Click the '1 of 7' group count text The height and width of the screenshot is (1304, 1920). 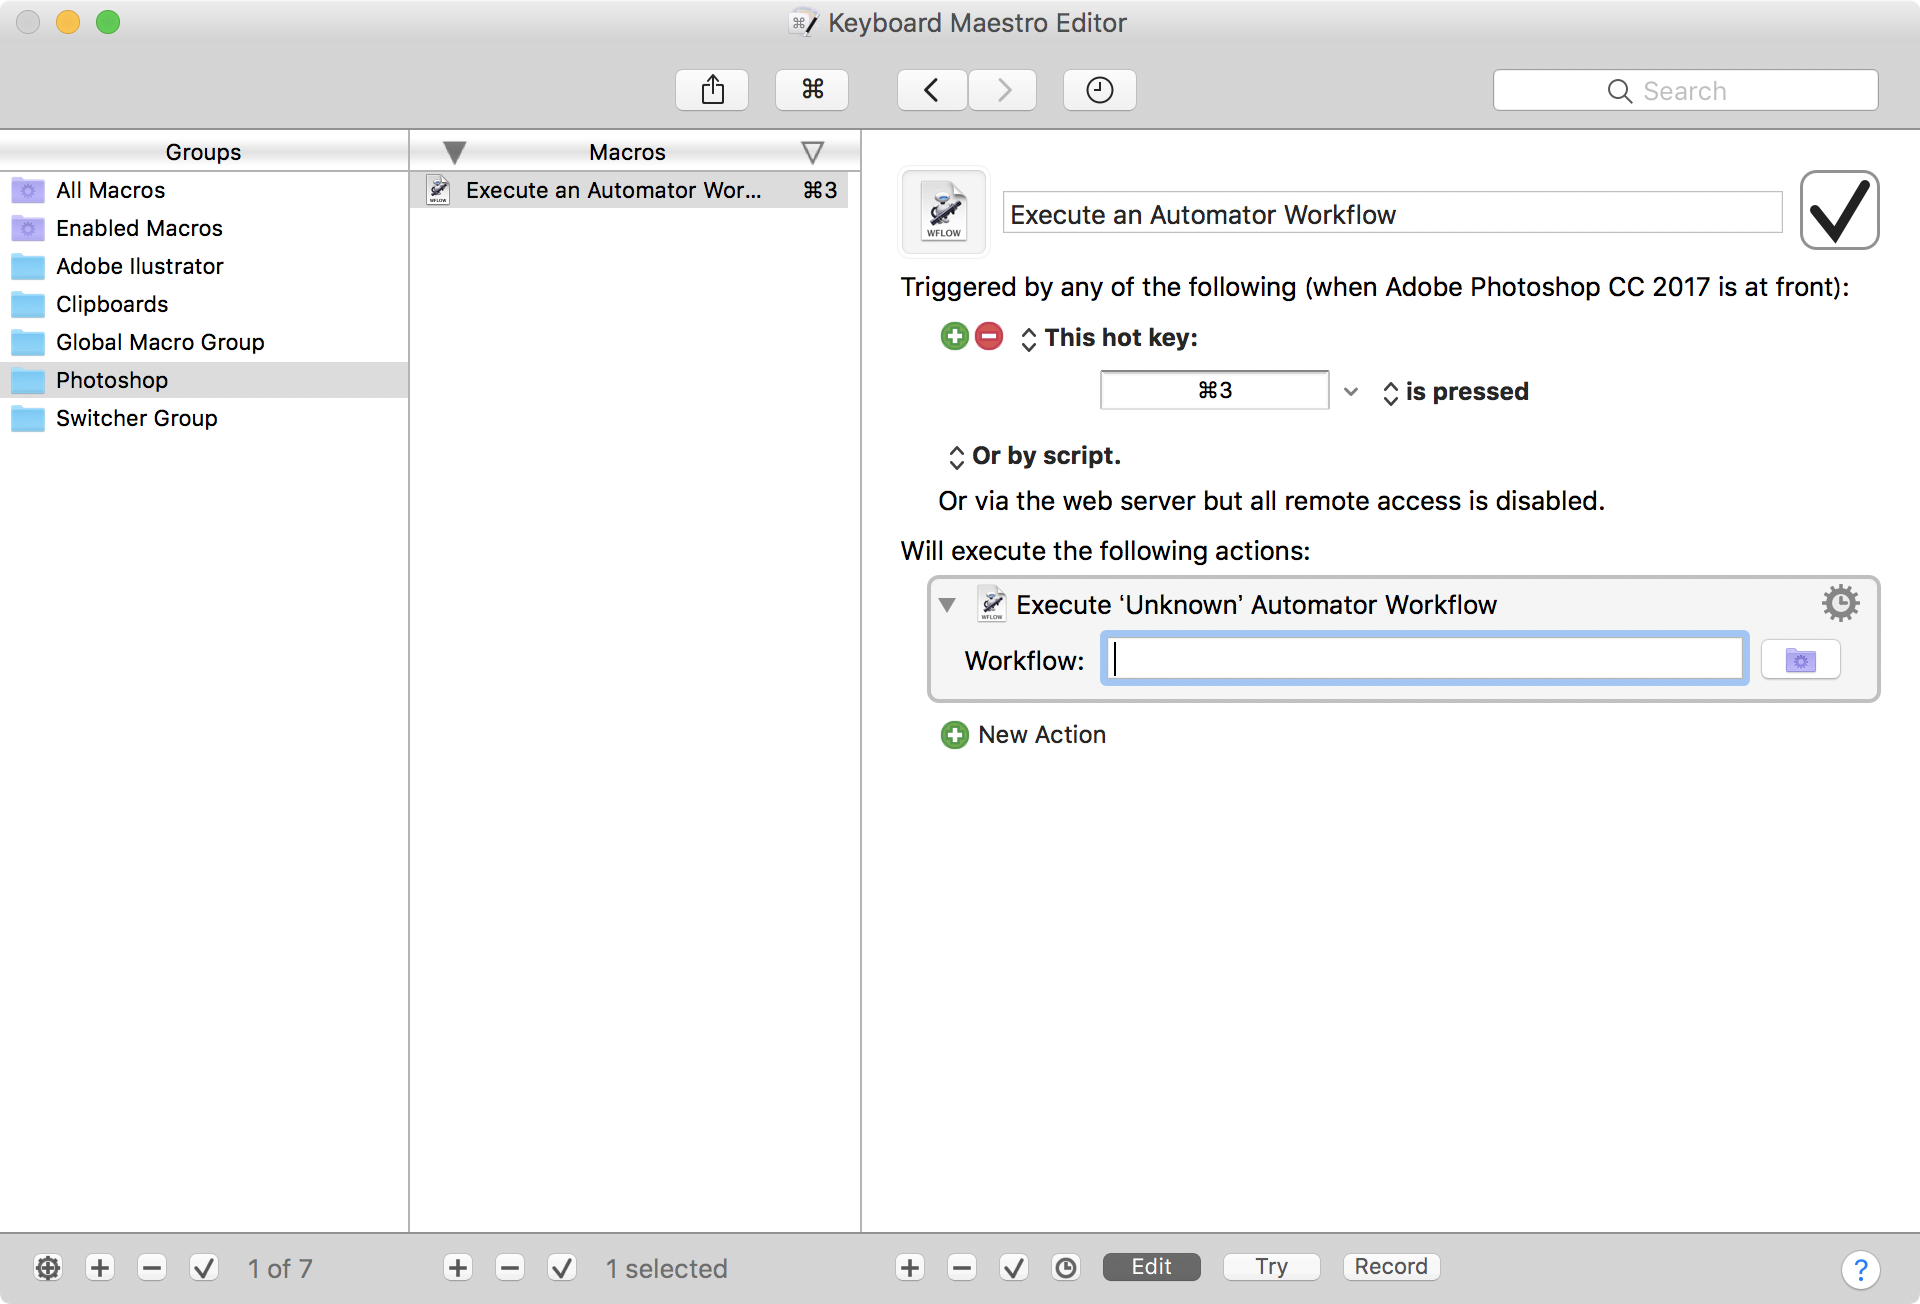point(280,1268)
